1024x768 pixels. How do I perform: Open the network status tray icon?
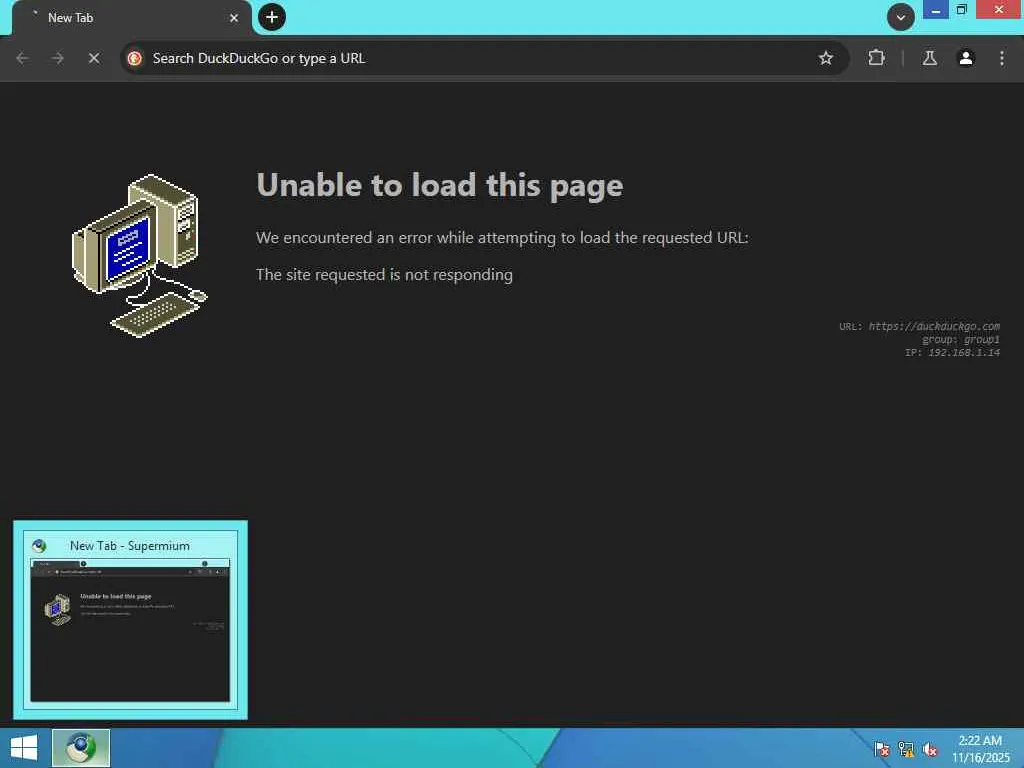[906, 749]
